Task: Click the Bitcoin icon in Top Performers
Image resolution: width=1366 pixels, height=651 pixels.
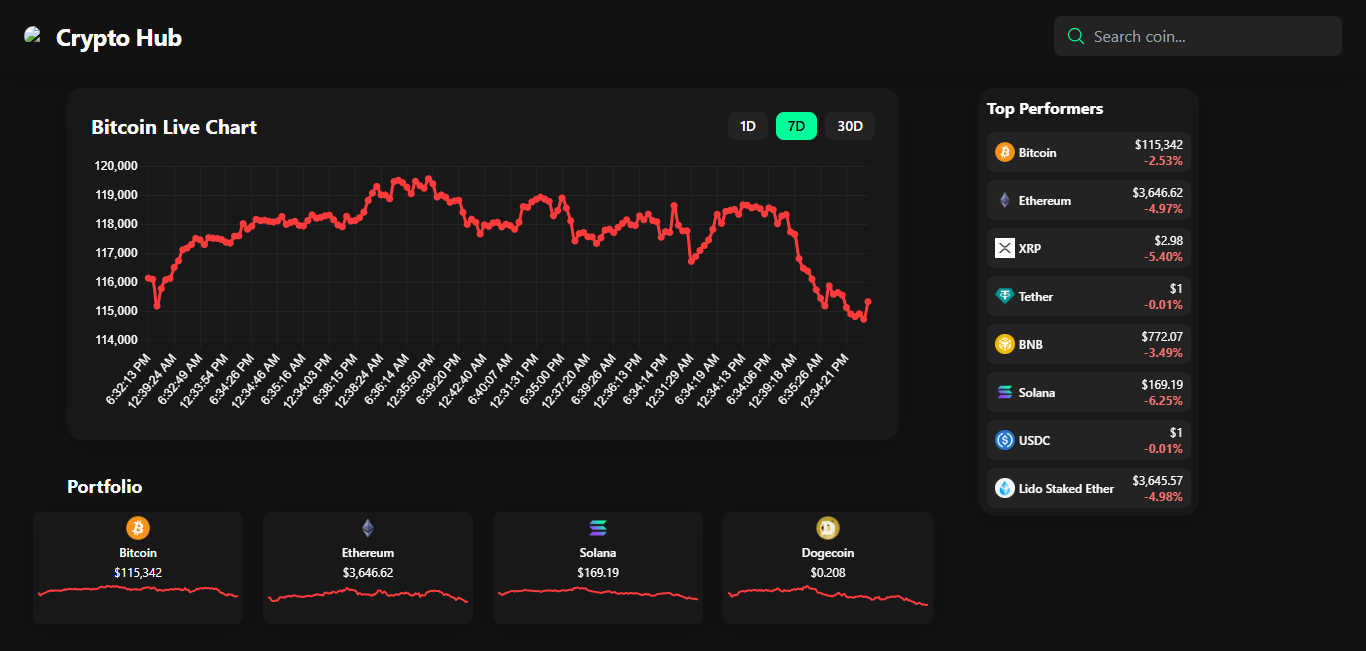Action: coord(1005,152)
